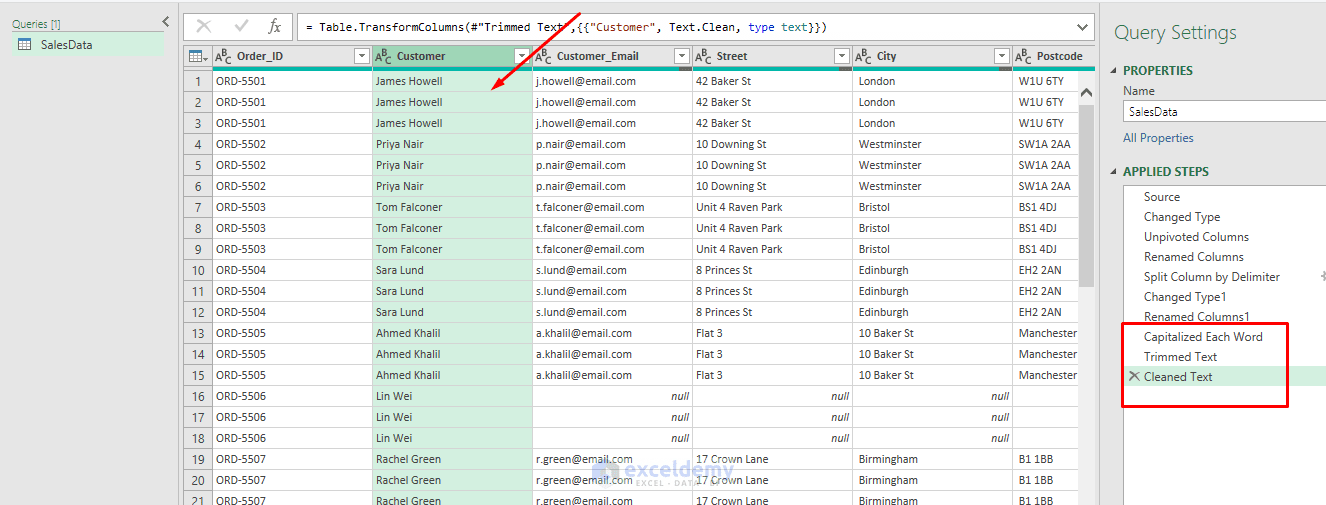The width and height of the screenshot is (1326, 505).
Task: Select row number 1 header
Action: click(x=198, y=81)
